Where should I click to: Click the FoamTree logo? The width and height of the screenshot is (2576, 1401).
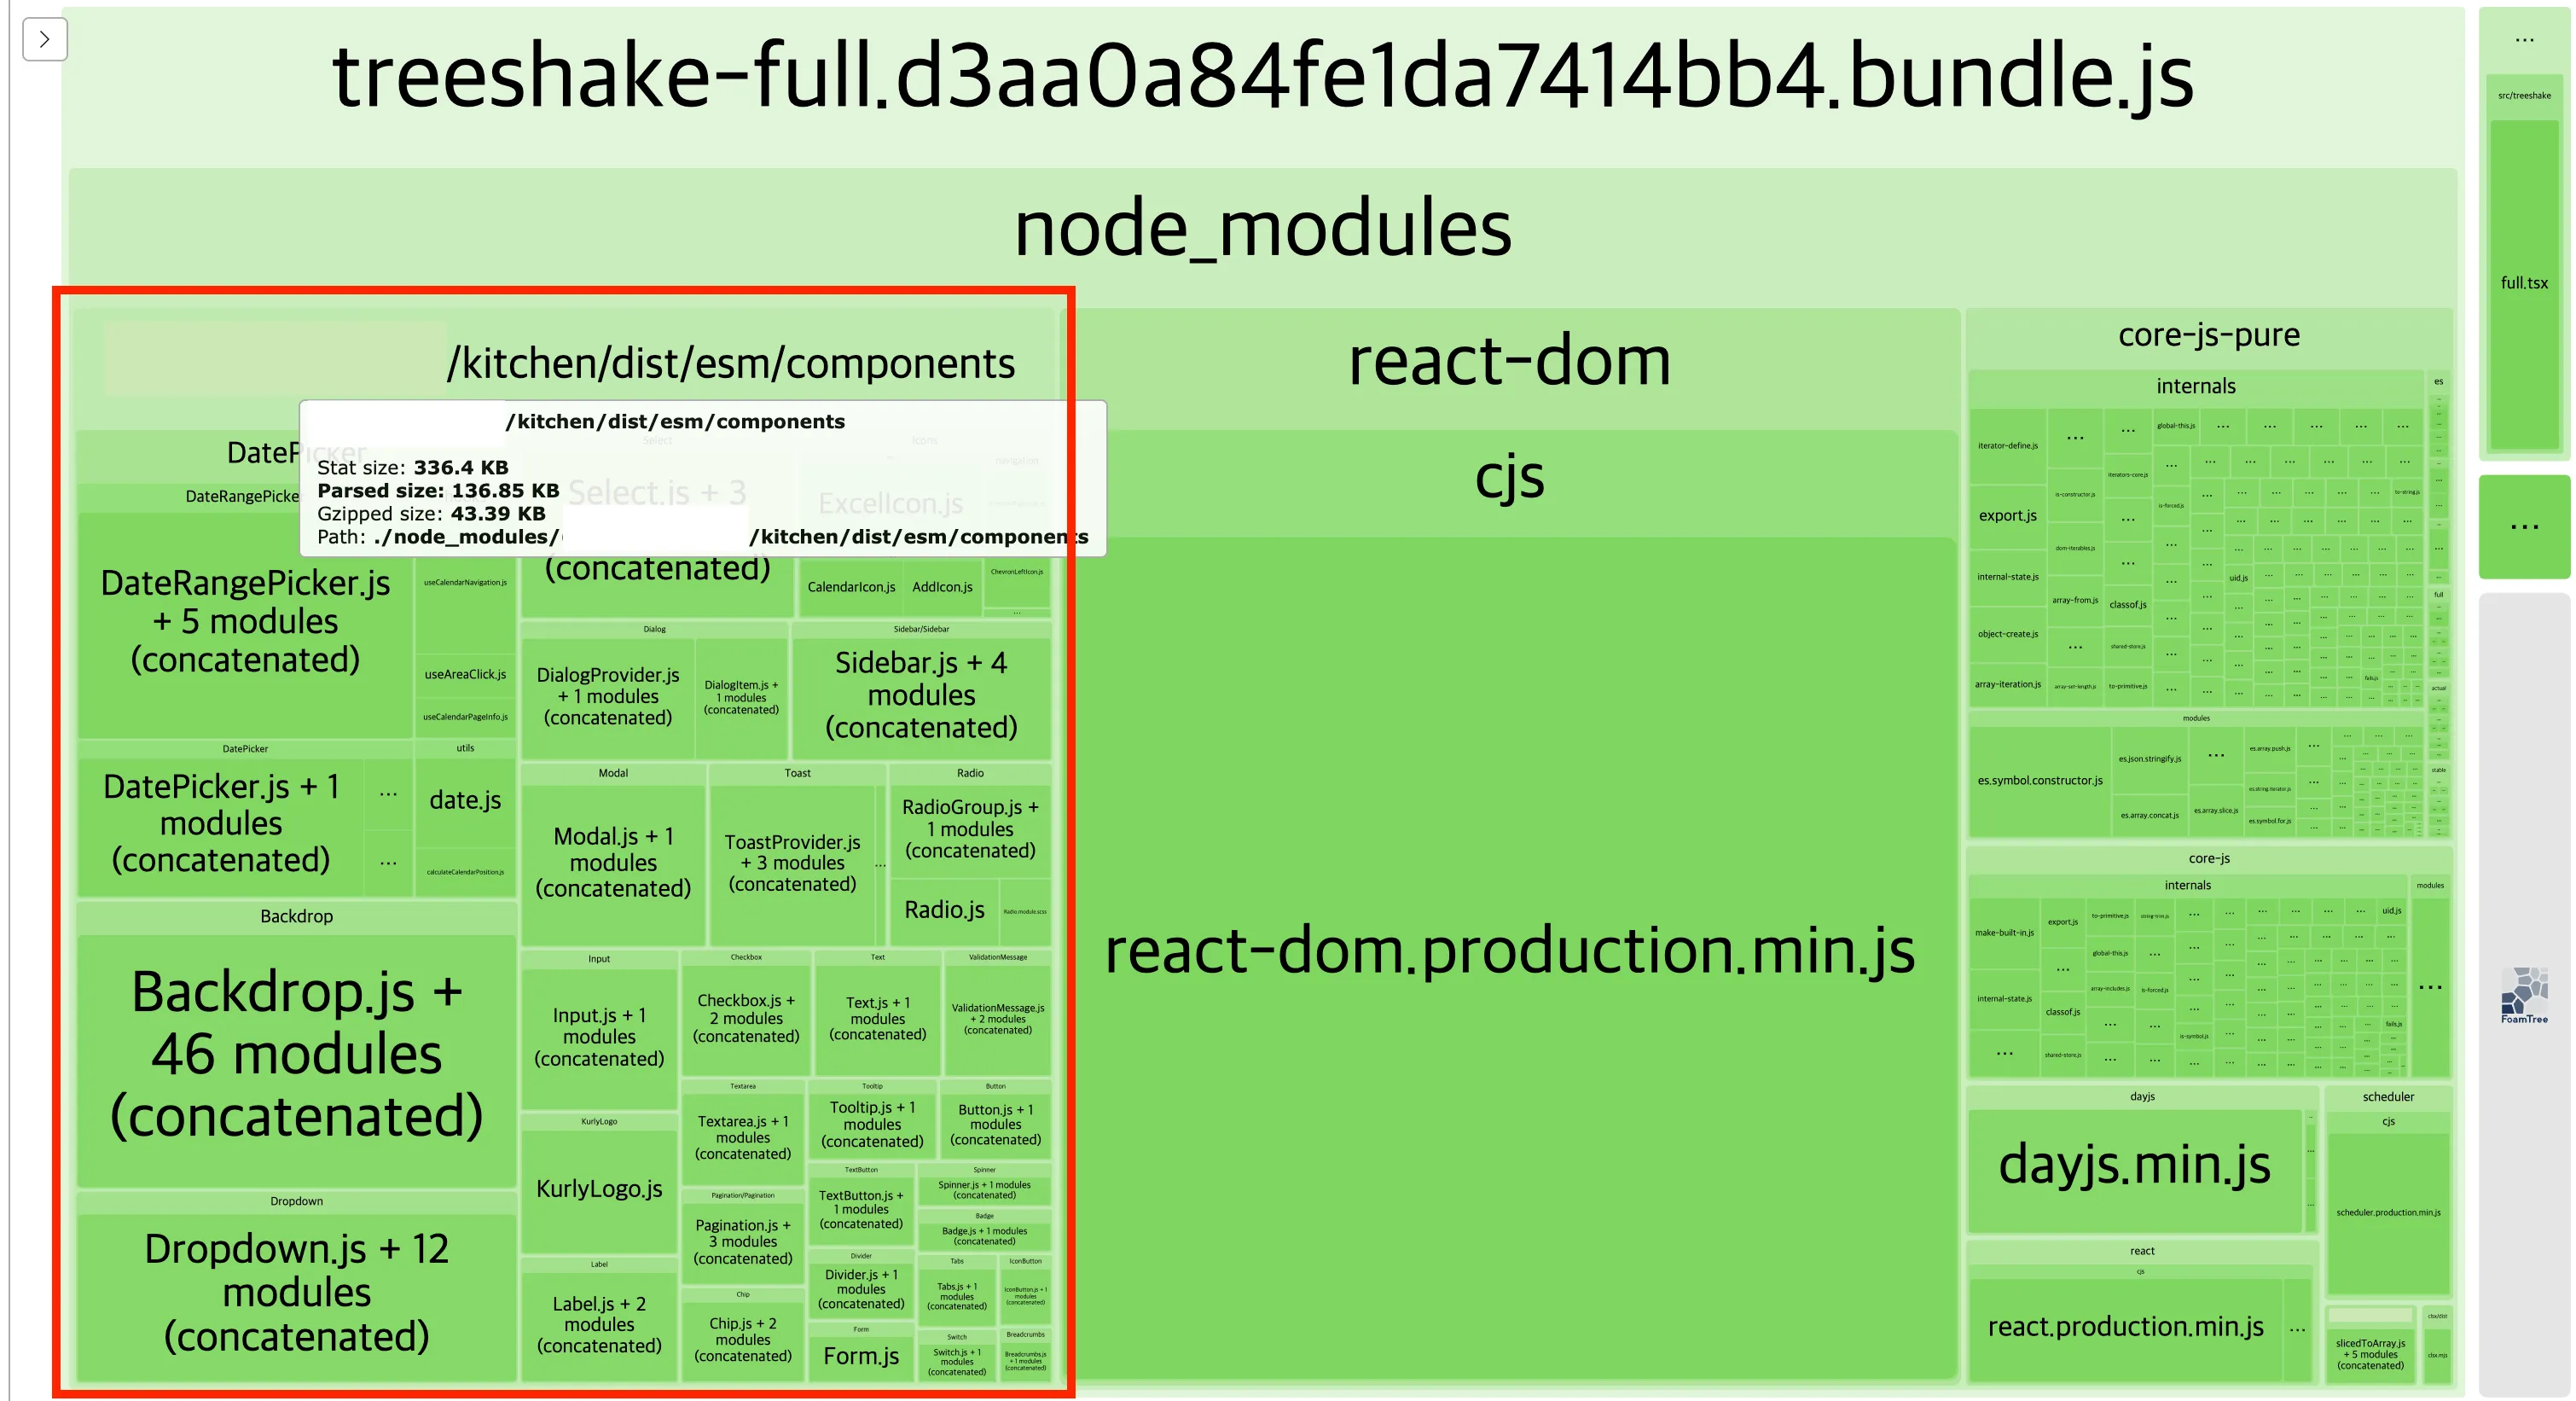pos(2524,994)
